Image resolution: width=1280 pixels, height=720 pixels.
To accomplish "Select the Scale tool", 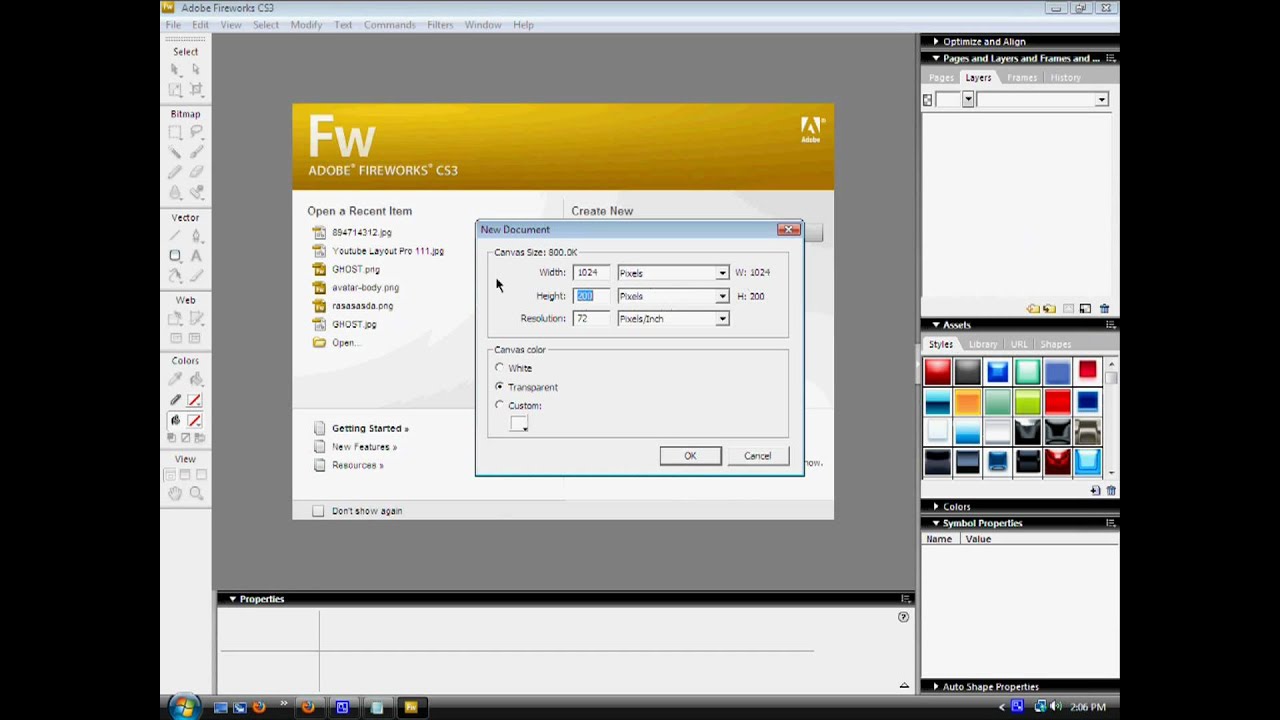I will [175, 90].
